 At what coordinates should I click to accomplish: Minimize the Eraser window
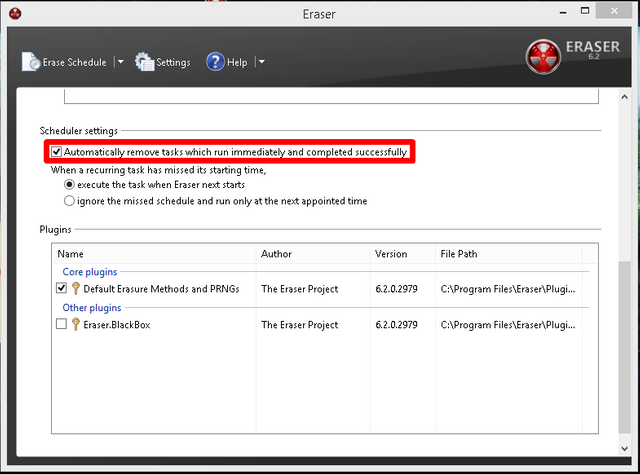(x=563, y=12)
